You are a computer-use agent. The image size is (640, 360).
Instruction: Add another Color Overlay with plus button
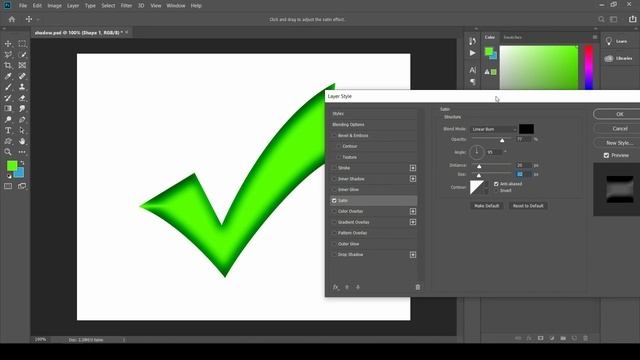(x=413, y=211)
